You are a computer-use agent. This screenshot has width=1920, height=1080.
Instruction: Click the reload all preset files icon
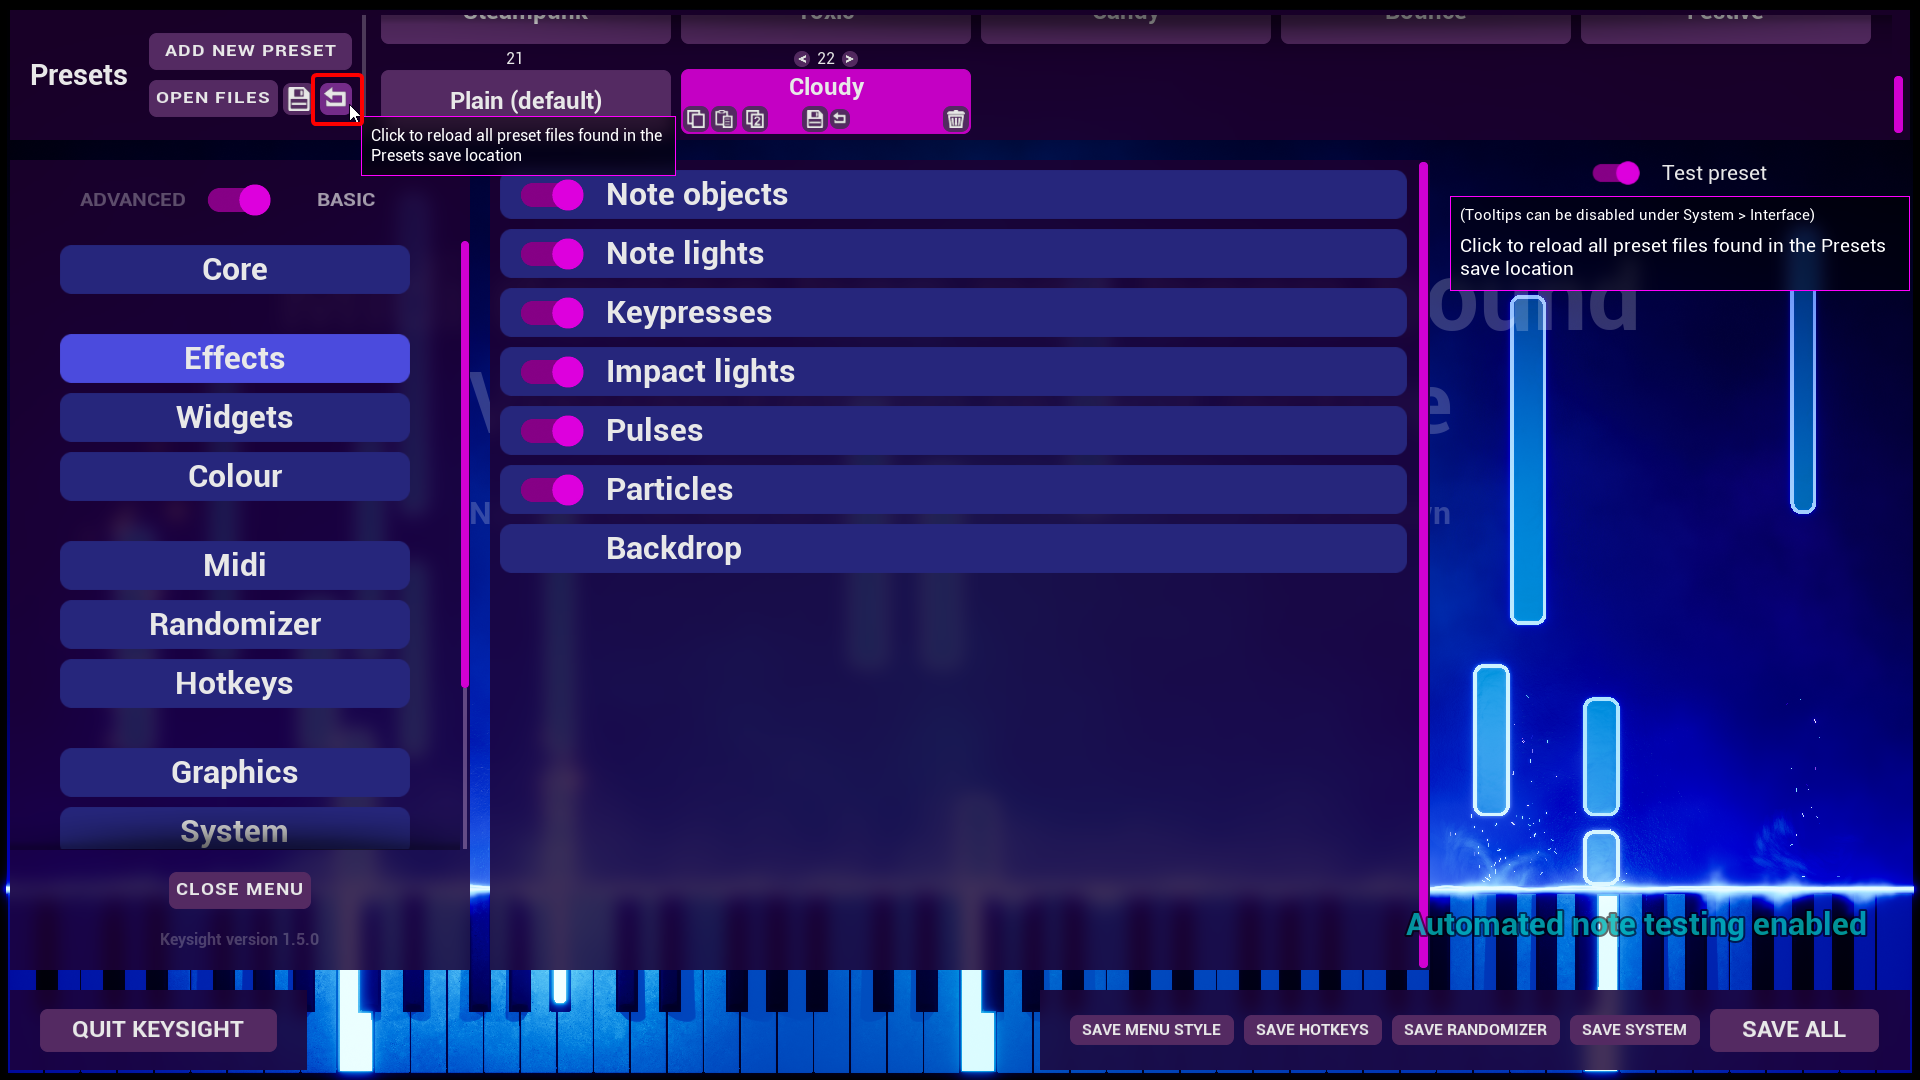click(x=335, y=98)
